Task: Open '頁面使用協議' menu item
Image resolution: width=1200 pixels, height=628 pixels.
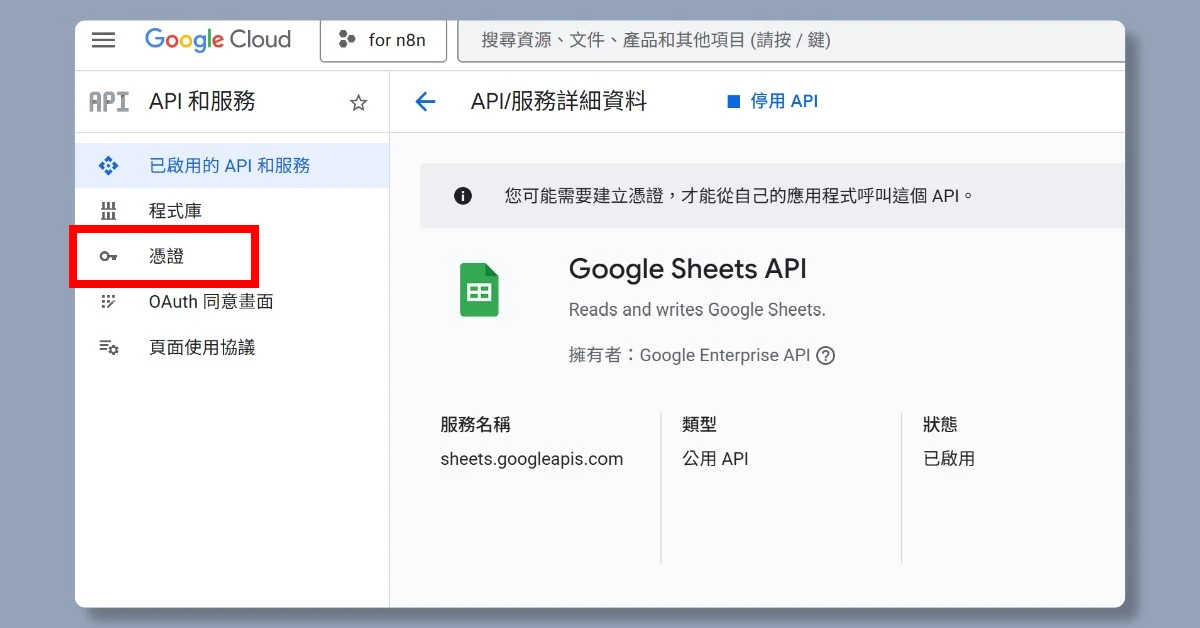Action: (x=232, y=347)
